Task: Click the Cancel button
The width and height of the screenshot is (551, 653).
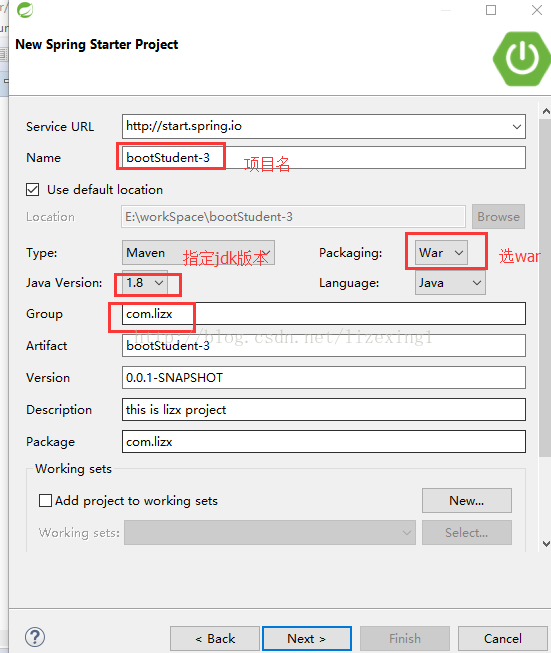Action: [502, 638]
